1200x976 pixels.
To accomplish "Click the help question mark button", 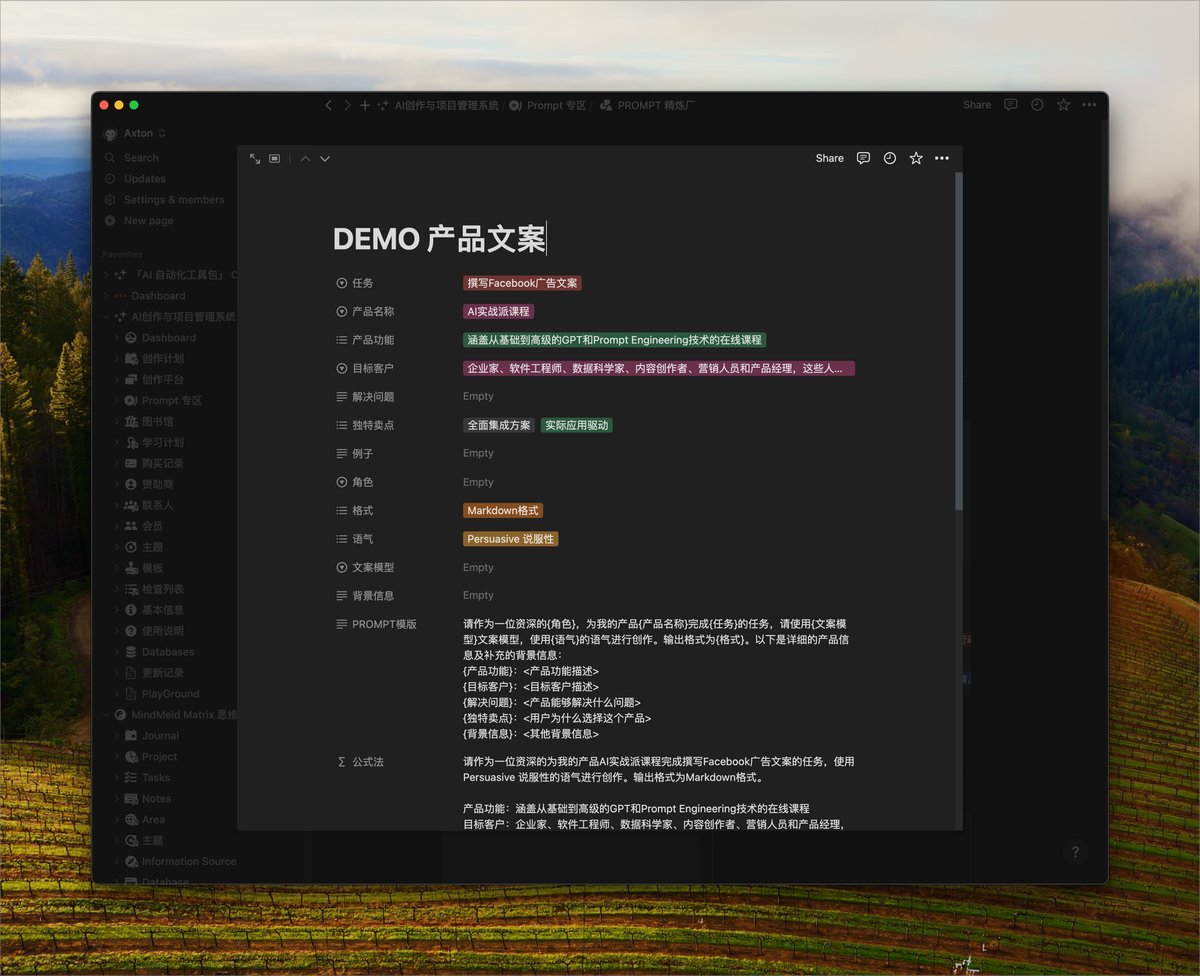I will 1075,852.
